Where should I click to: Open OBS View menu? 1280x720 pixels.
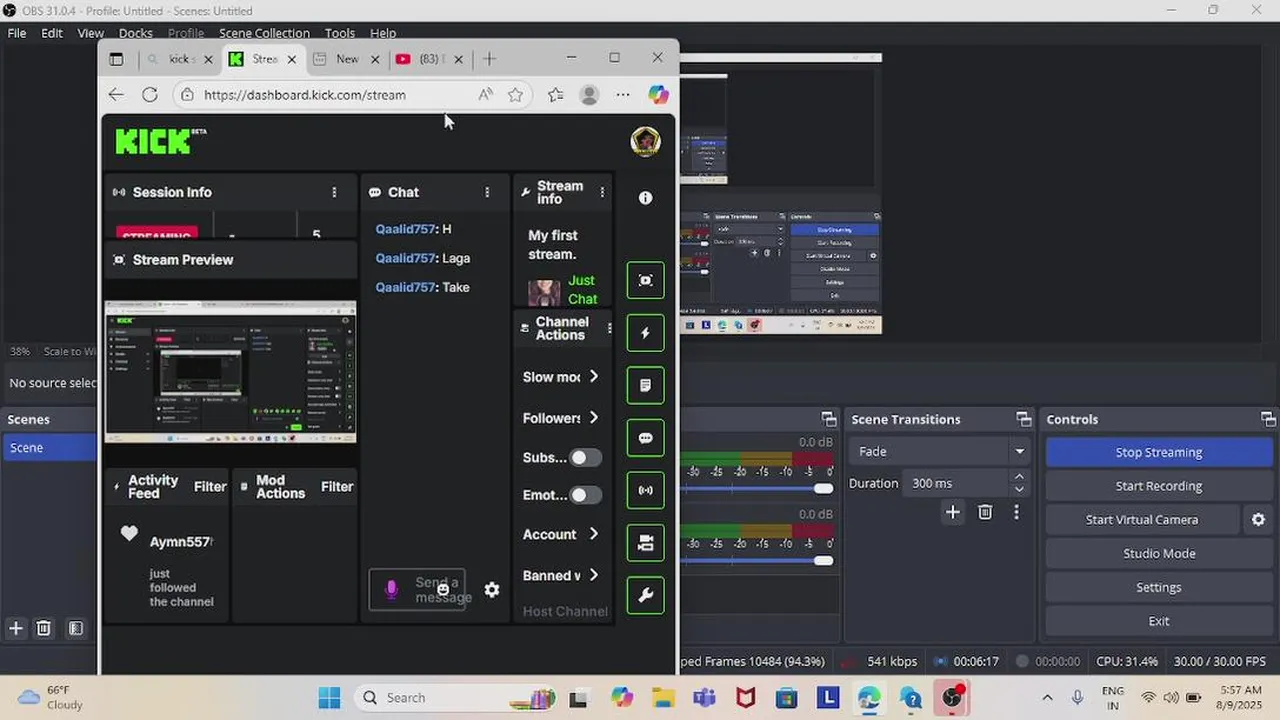click(91, 33)
